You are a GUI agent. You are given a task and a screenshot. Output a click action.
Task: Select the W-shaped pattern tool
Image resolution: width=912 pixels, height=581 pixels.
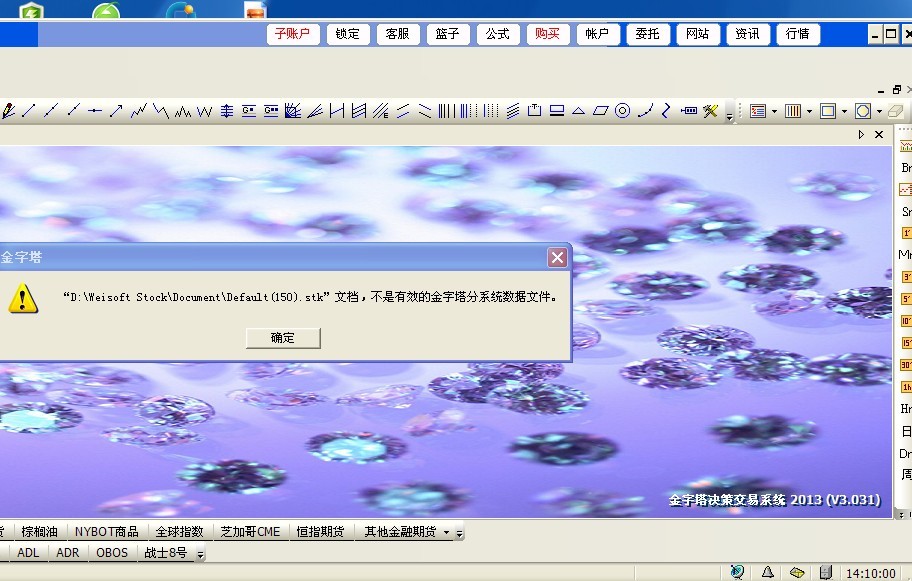(205, 111)
